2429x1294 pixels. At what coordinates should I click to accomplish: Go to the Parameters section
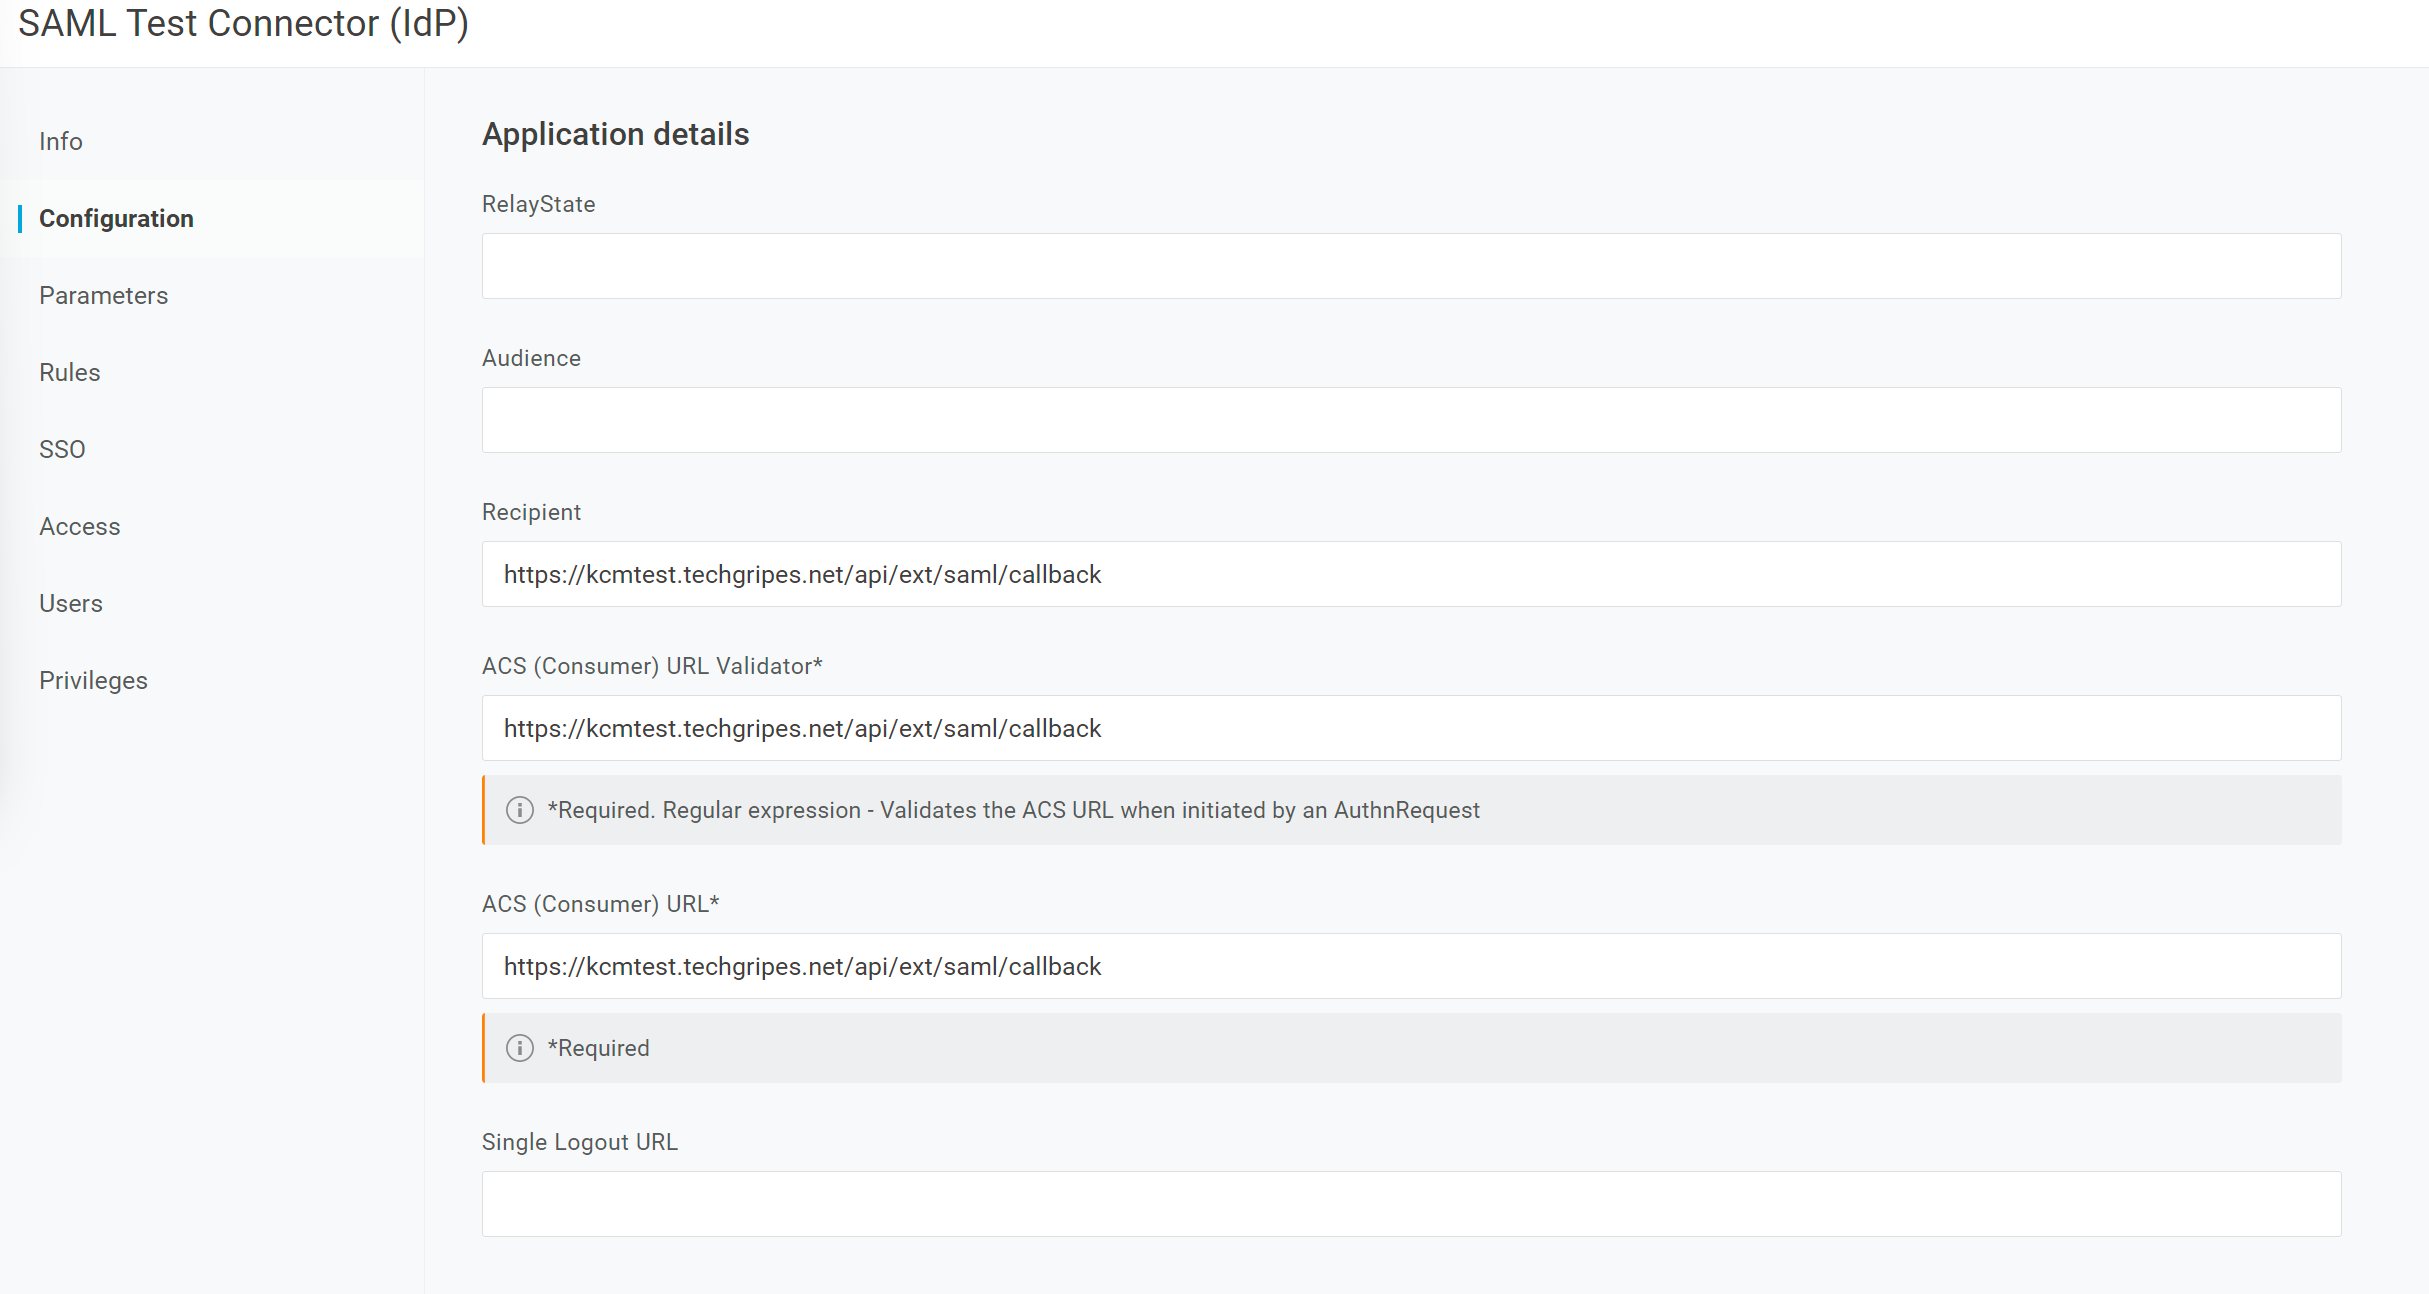103,295
